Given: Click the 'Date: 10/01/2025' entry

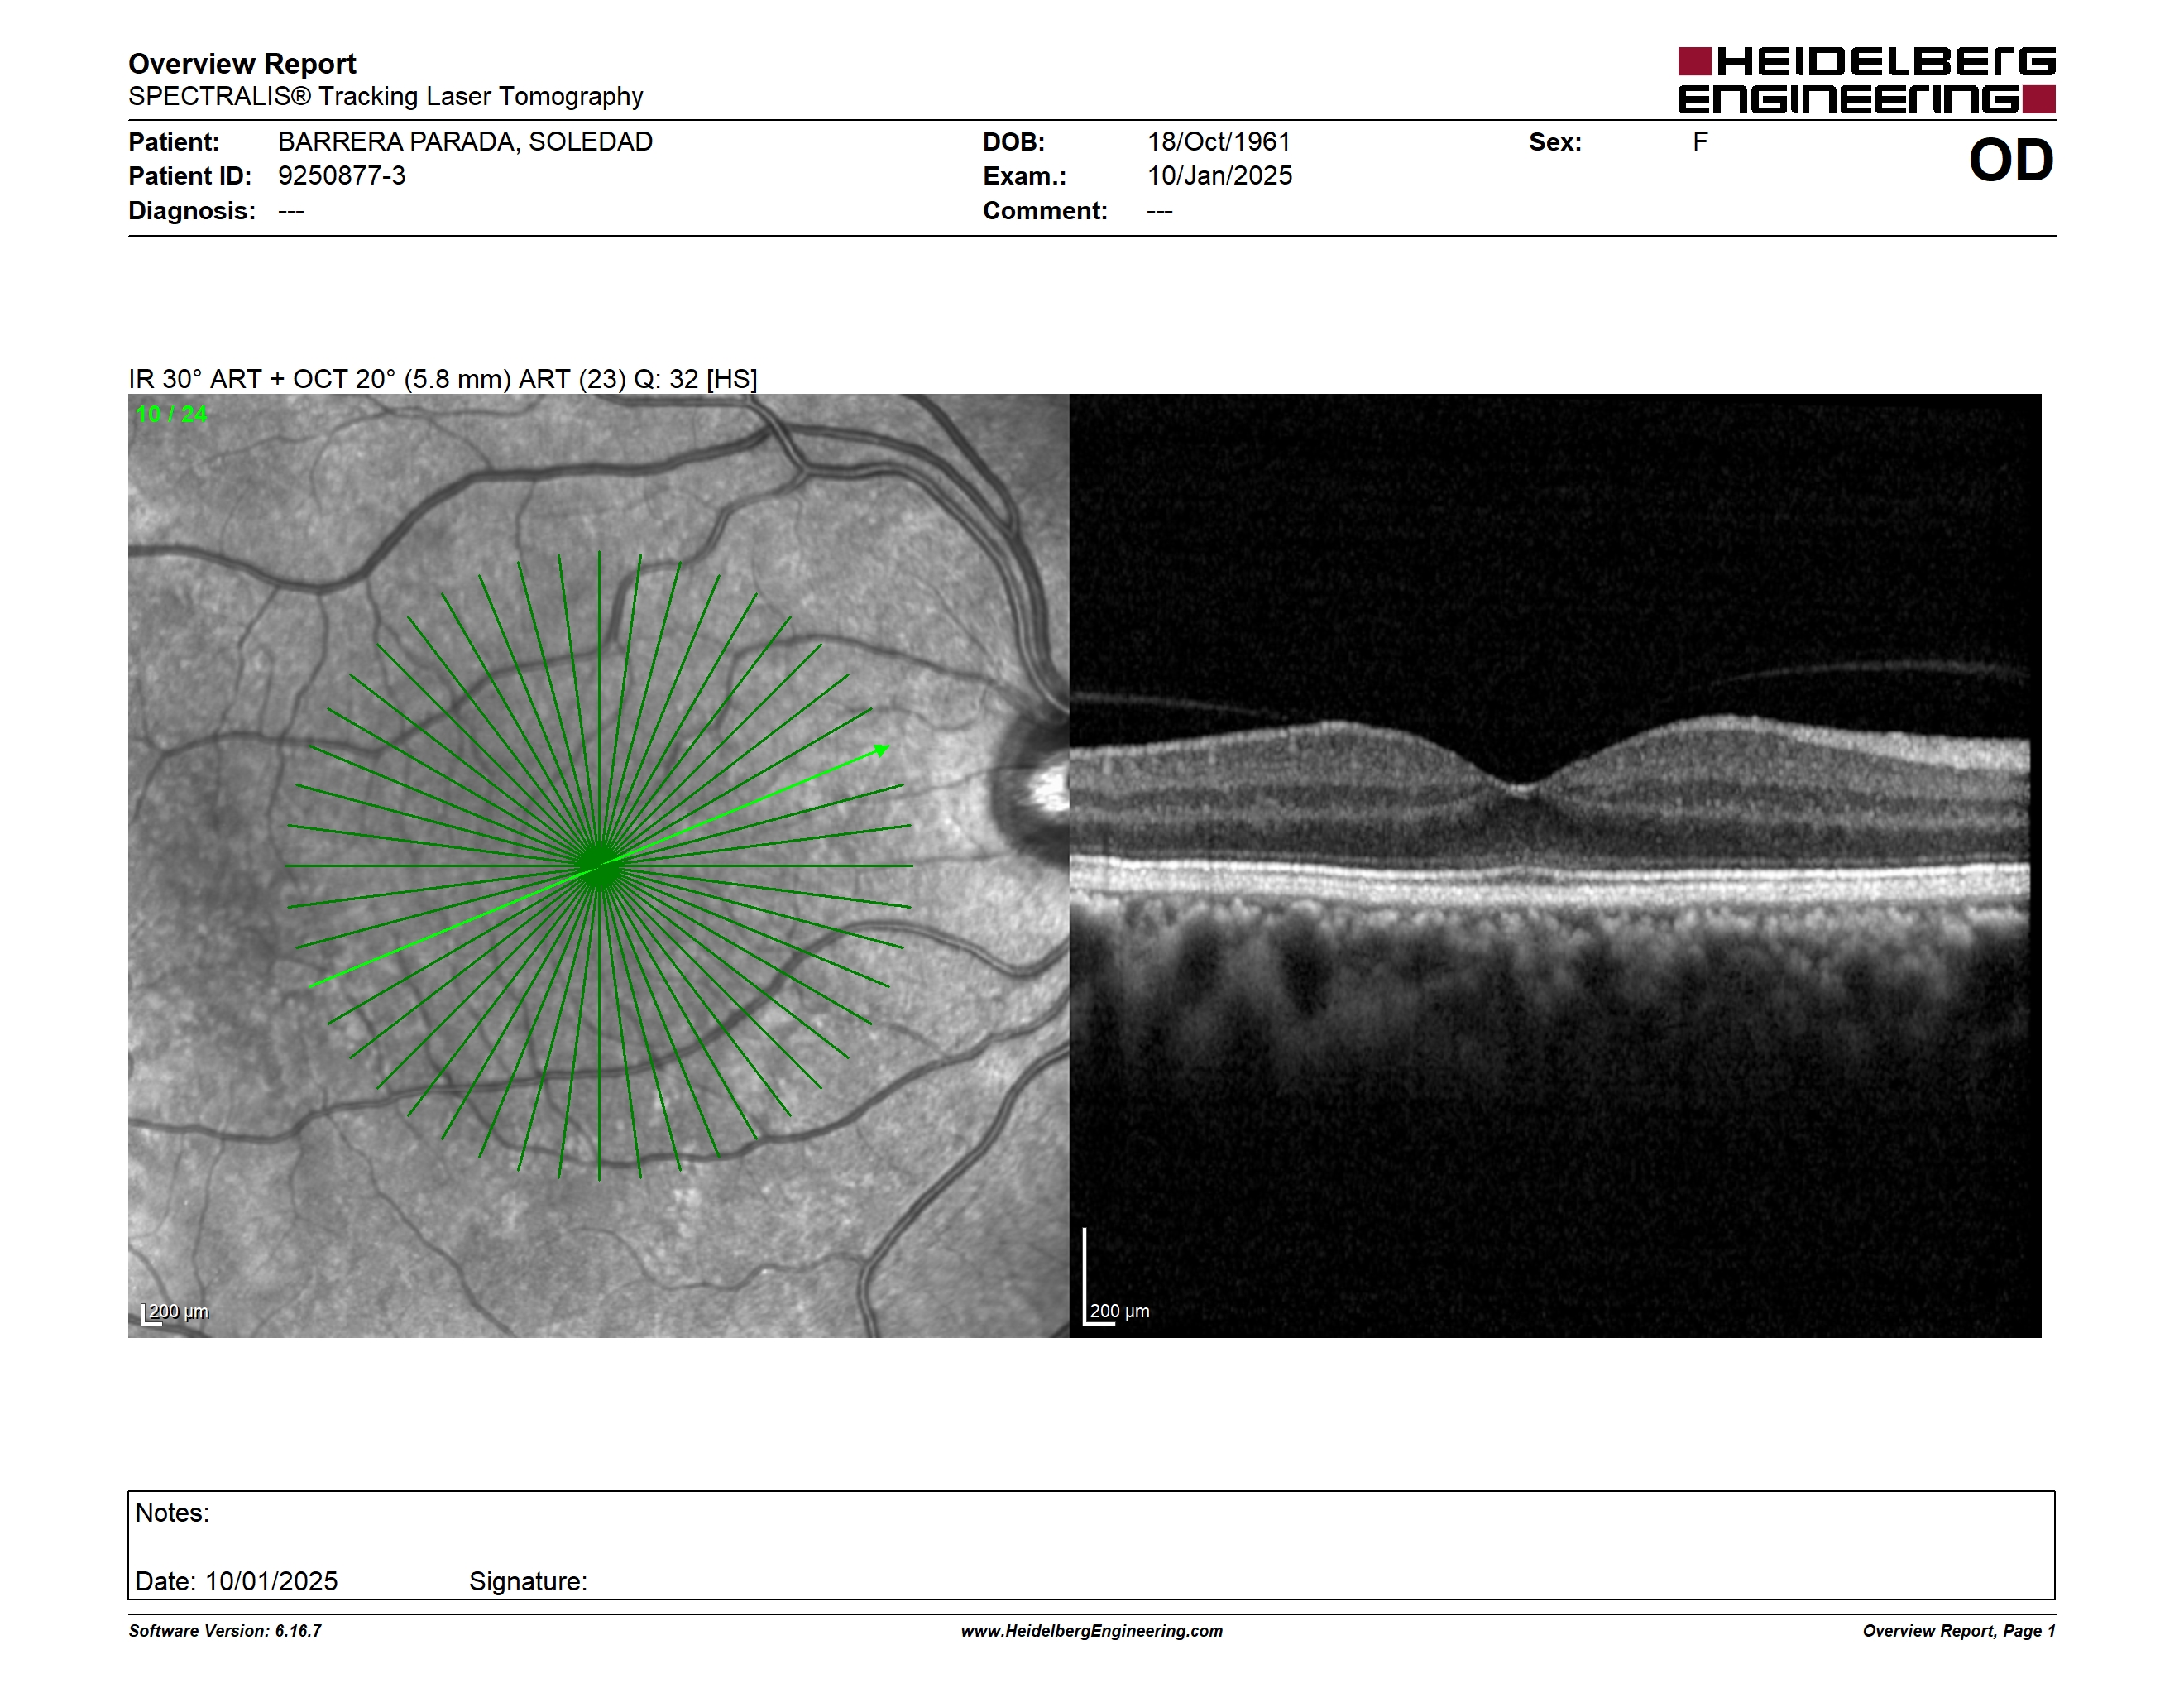Looking at the screenshot, I should (x=237, y=1581).
